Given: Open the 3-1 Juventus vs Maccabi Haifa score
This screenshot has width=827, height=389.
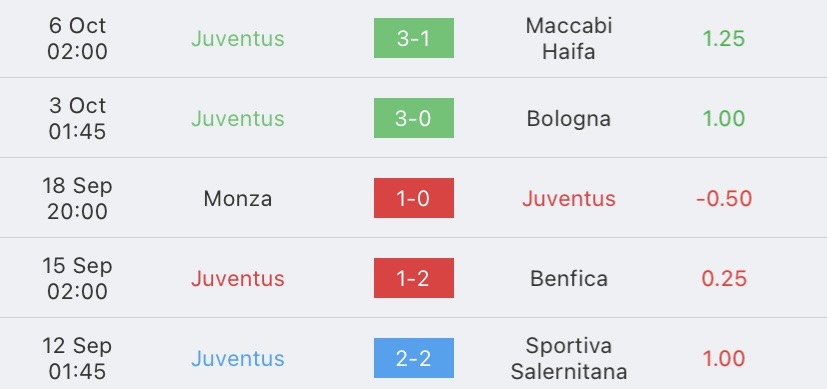Looking at the screenshot, I should (x=414, y=38).
